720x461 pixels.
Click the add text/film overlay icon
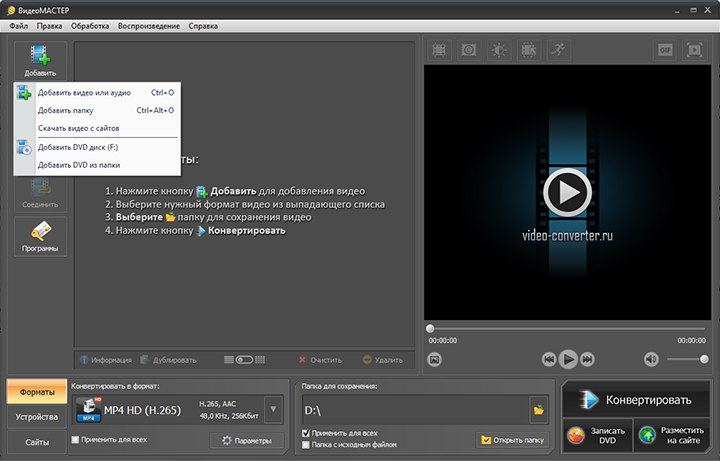[x=529, y=50]
